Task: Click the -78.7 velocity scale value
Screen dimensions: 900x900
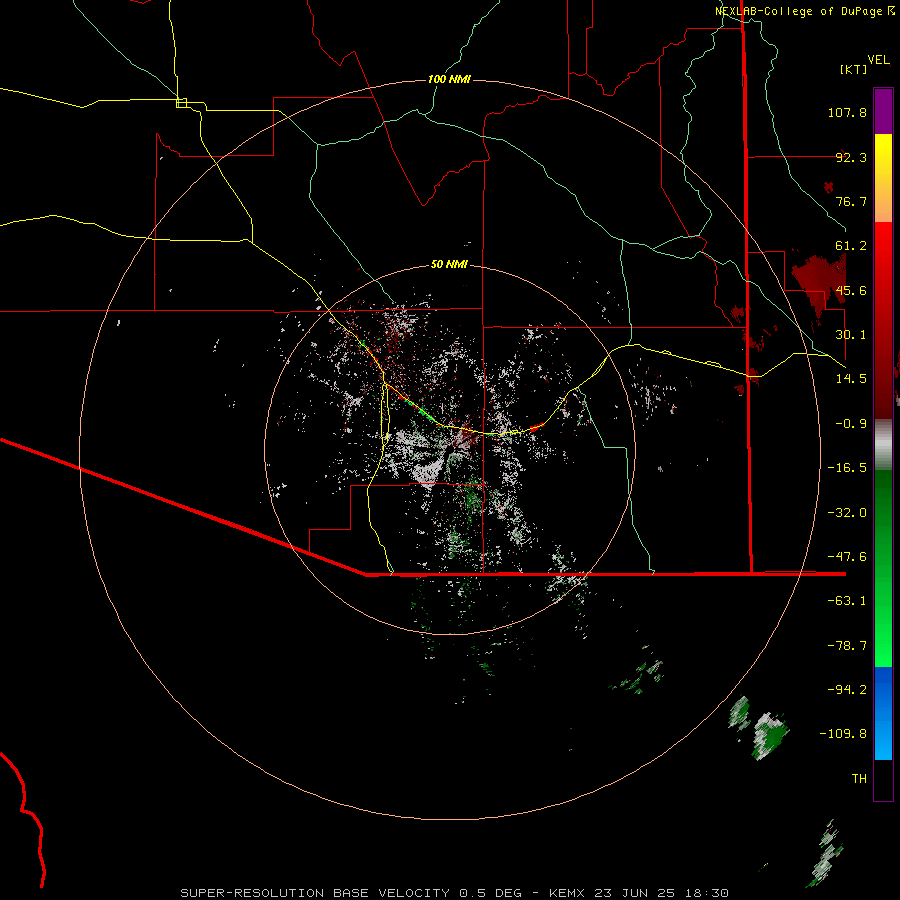Action: pos(847,646)
